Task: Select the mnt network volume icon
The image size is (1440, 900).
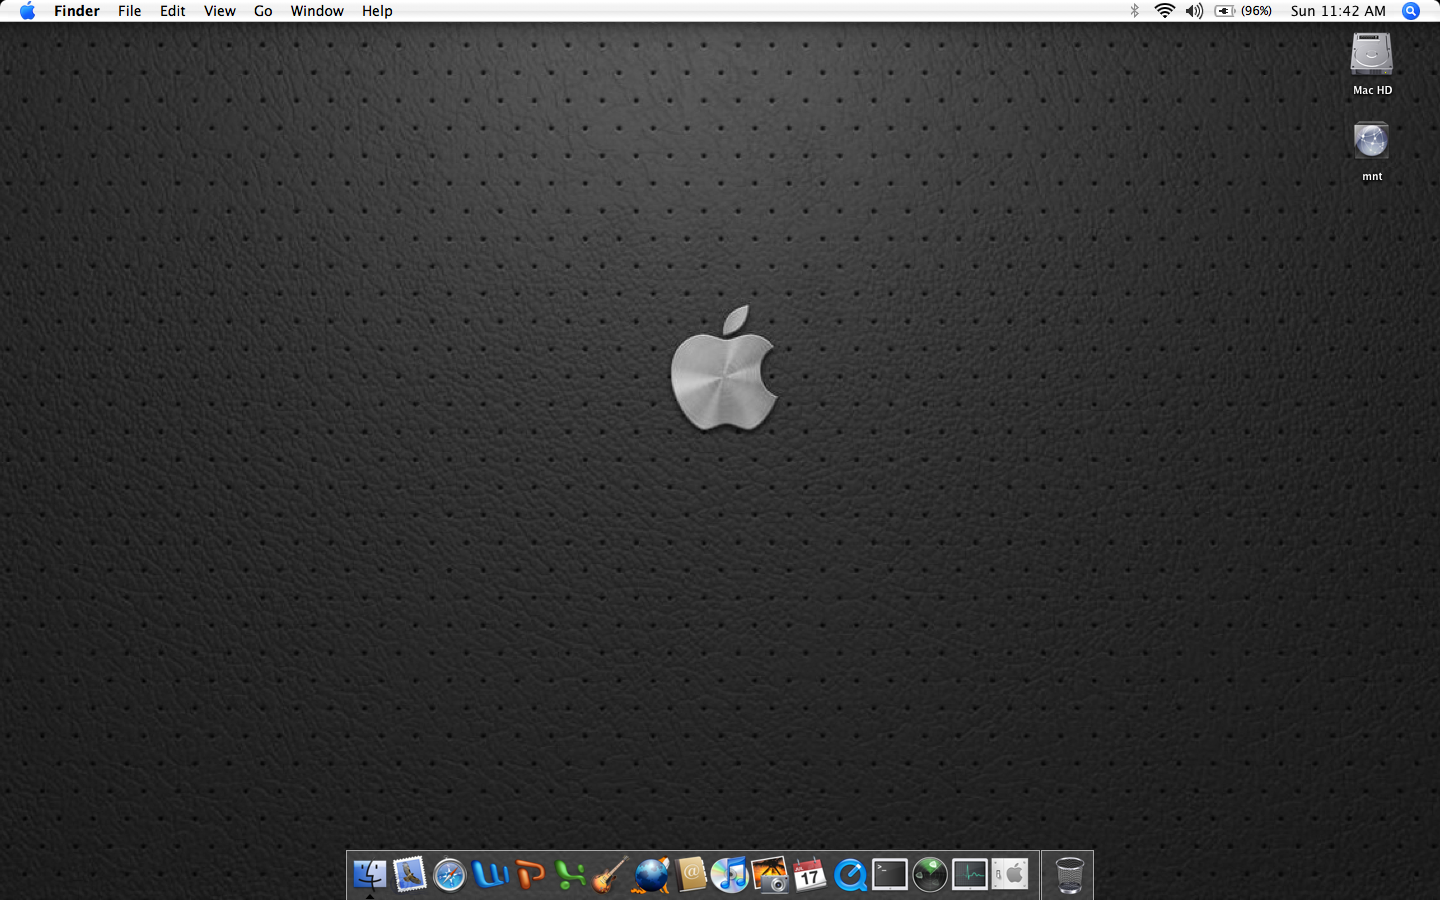Action: click(1372, 151)
